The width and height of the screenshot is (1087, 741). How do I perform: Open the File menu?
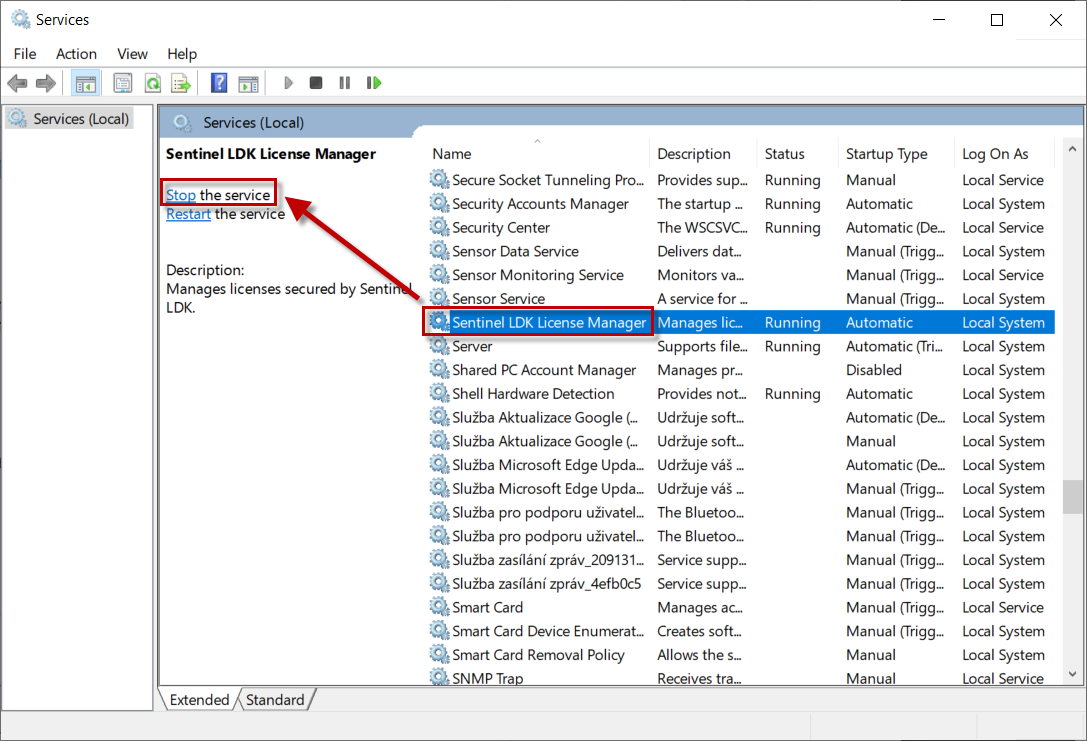tap(25, 53)
